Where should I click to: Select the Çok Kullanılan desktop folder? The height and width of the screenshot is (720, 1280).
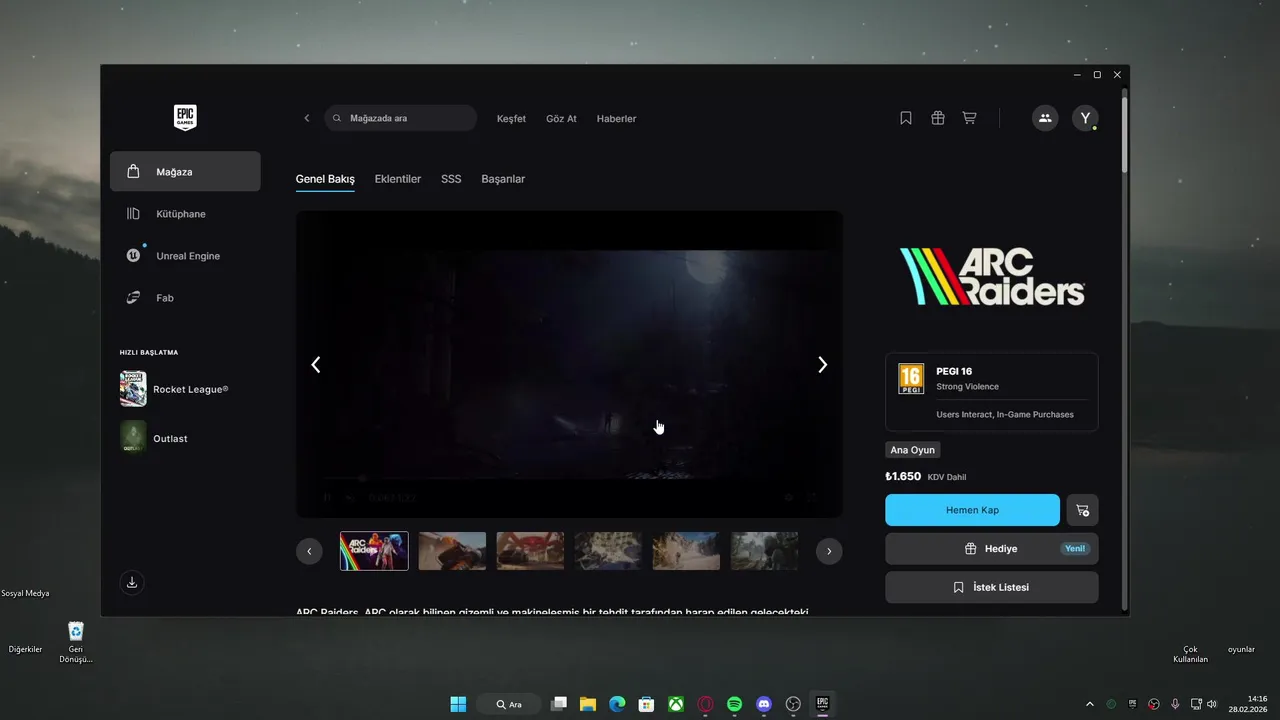tap(1191, 654)
